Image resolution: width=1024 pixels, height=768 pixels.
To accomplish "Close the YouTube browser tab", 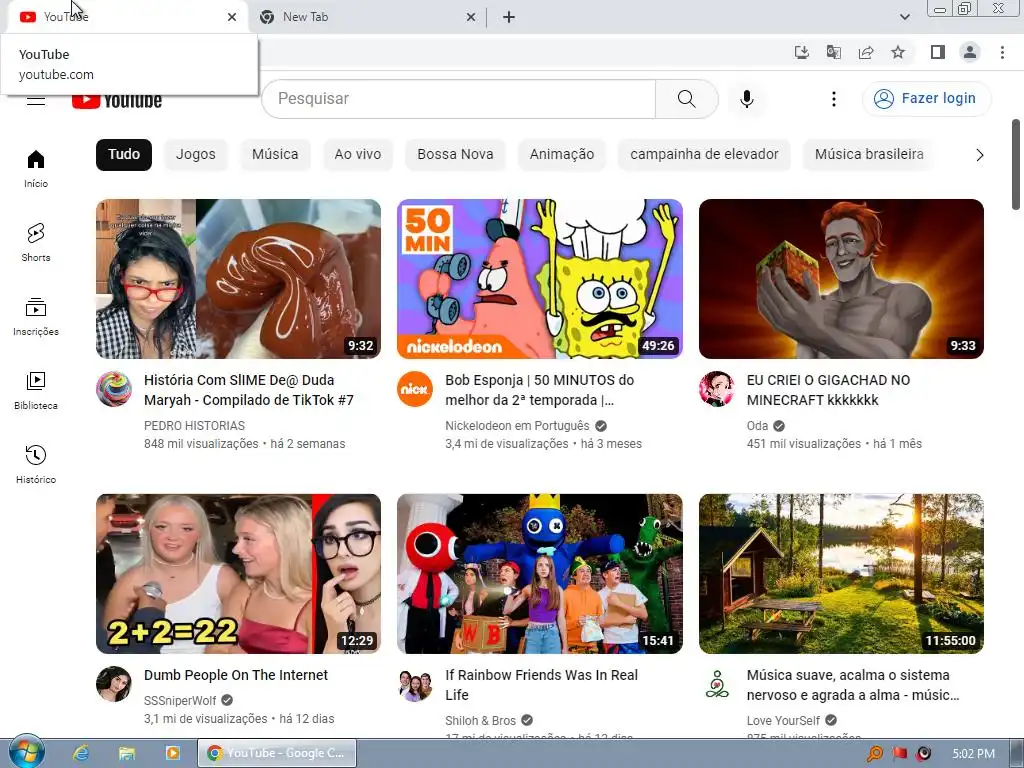I will pyautogui.click(x=232, y=17).
